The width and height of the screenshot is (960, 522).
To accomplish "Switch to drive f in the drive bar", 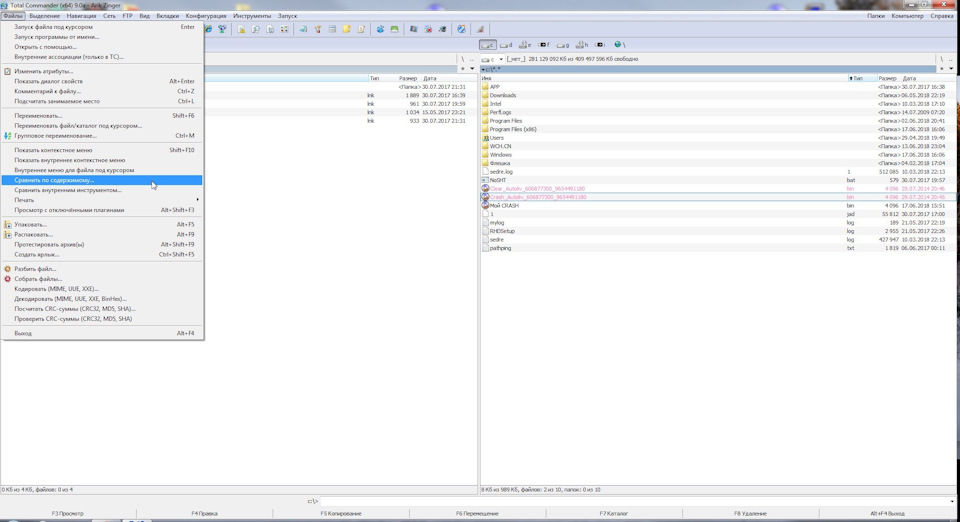I will (544, 45).
